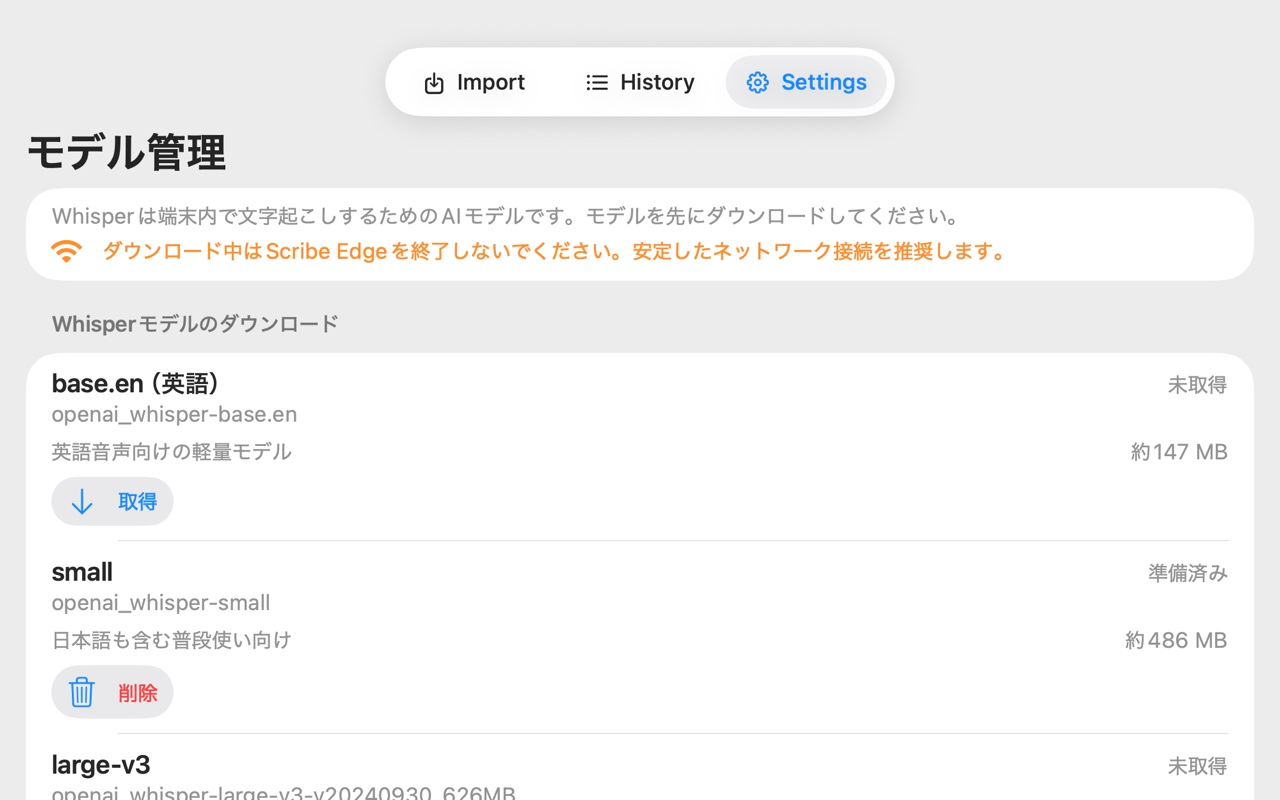Screen dimensions: 1280x800
Task: Click the Whisperモデルのダウンロード section header
Action: click(195, 324)
